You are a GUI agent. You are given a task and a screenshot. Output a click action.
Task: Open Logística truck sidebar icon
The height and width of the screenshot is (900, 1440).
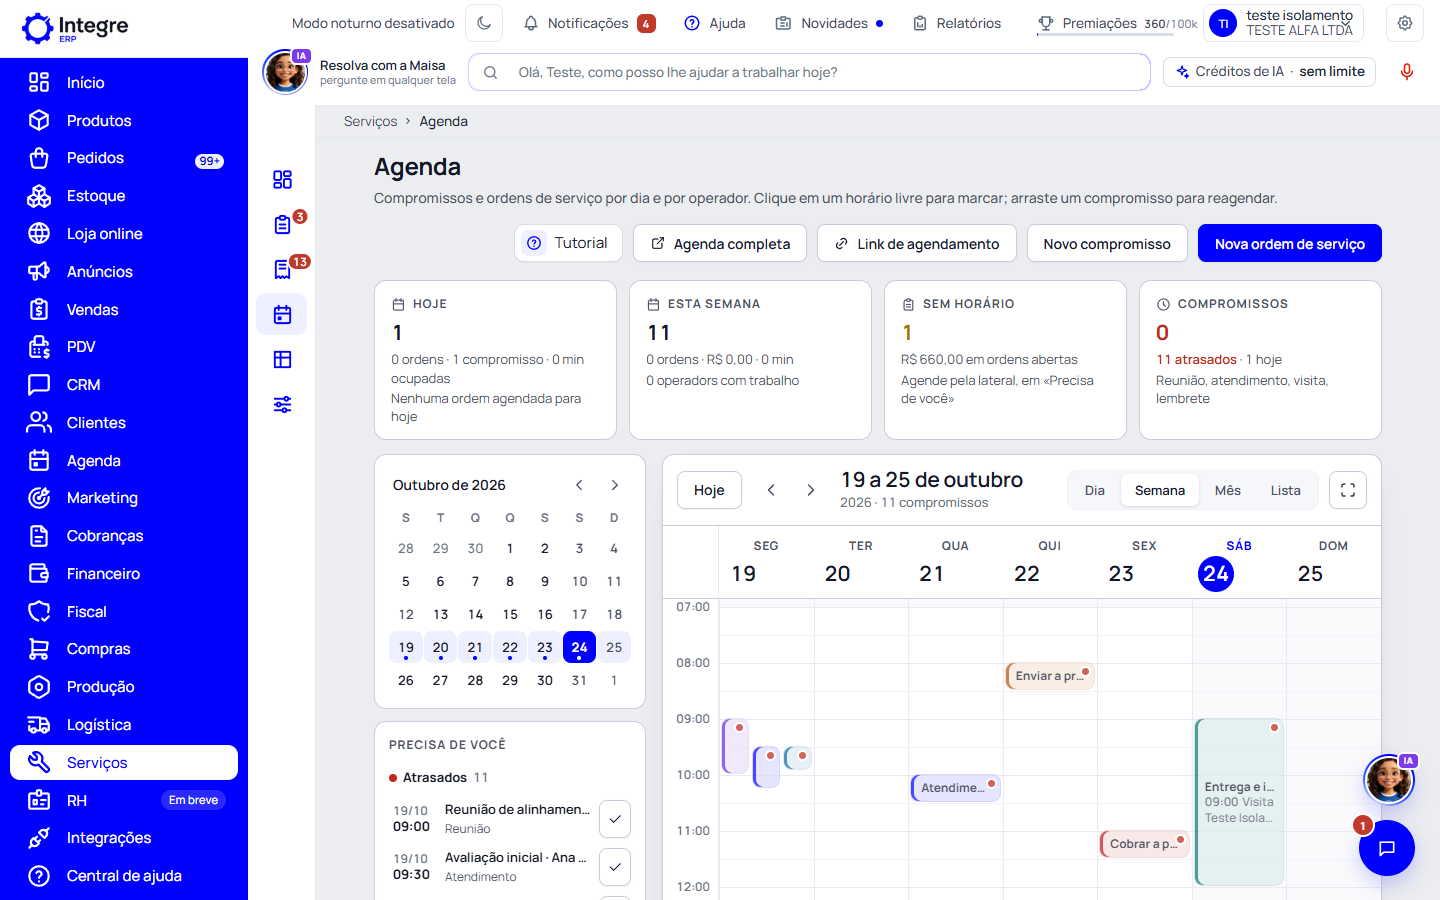pyautogui.click(x=39, y=725)
